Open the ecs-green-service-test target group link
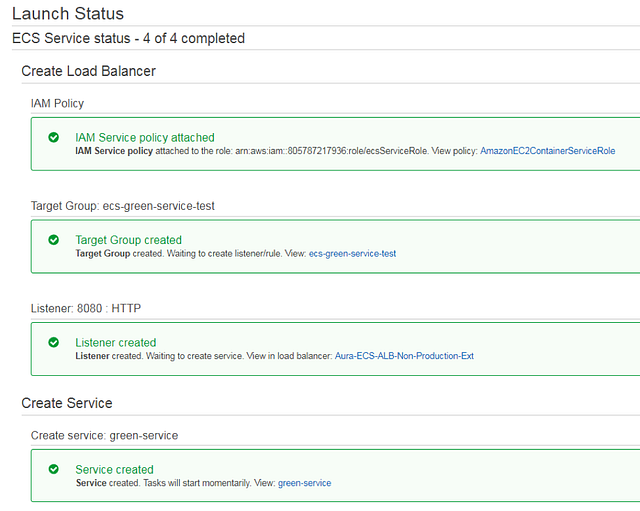 tap(352, 254)
